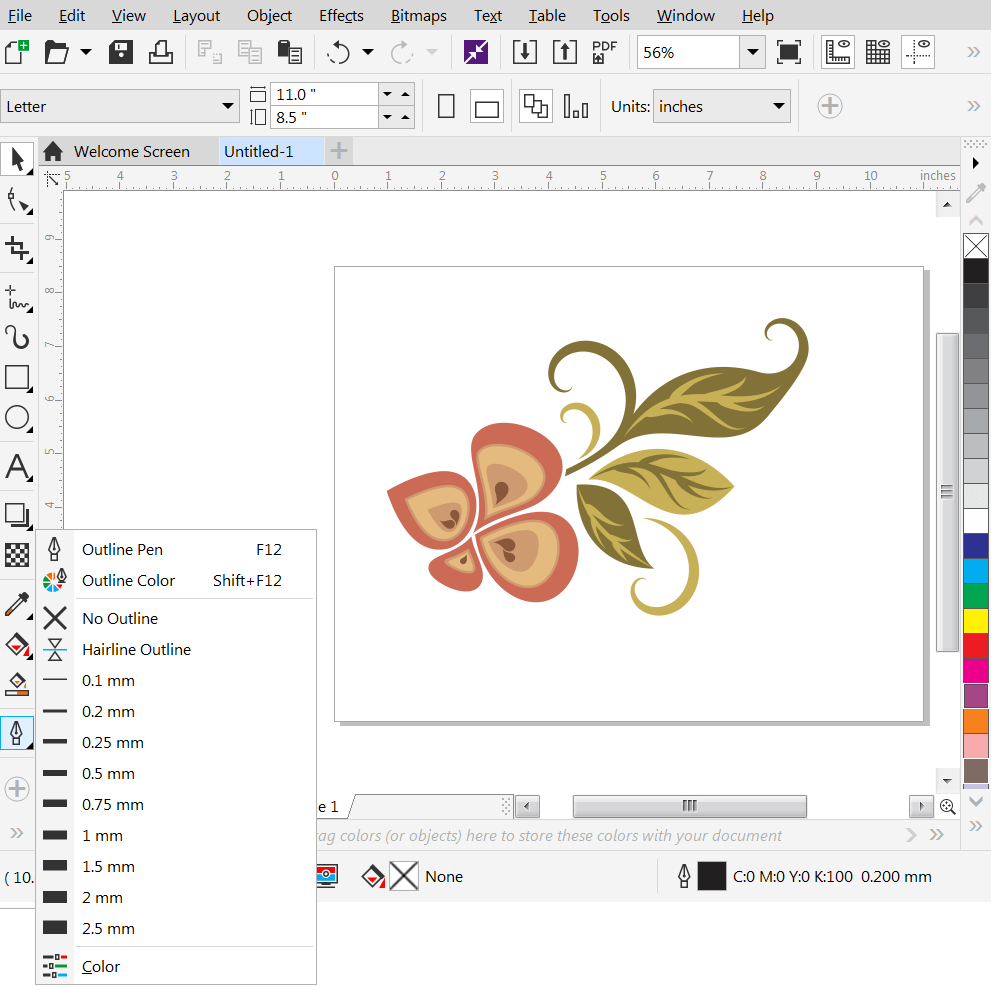Pick the yellow swatch in color palette
Image resolution: width=993 pixels, height=987 pixels.
point(975,621)
